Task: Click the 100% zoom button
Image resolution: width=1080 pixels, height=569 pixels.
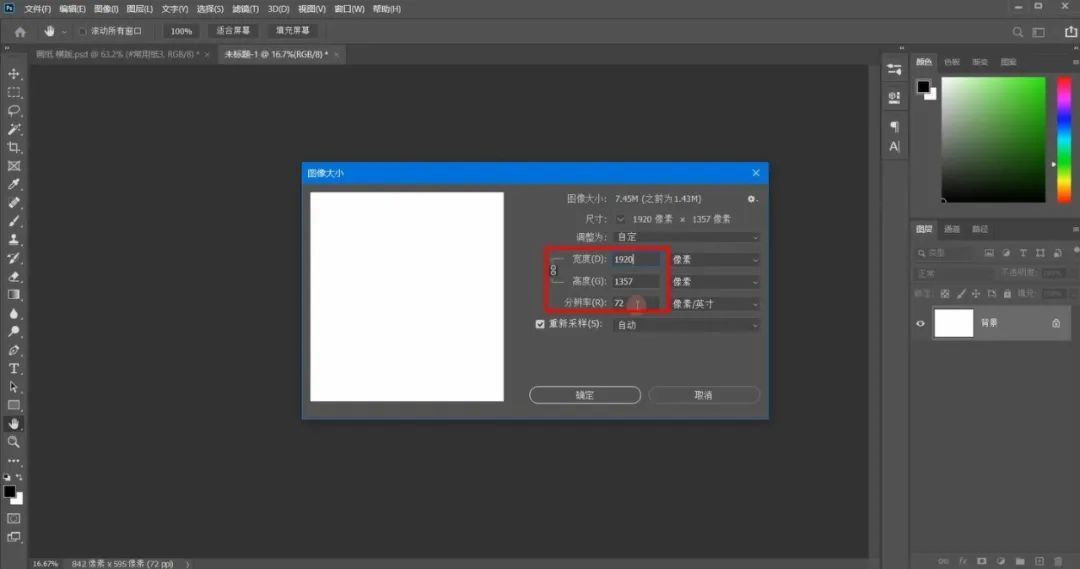Action: (181, 32)
